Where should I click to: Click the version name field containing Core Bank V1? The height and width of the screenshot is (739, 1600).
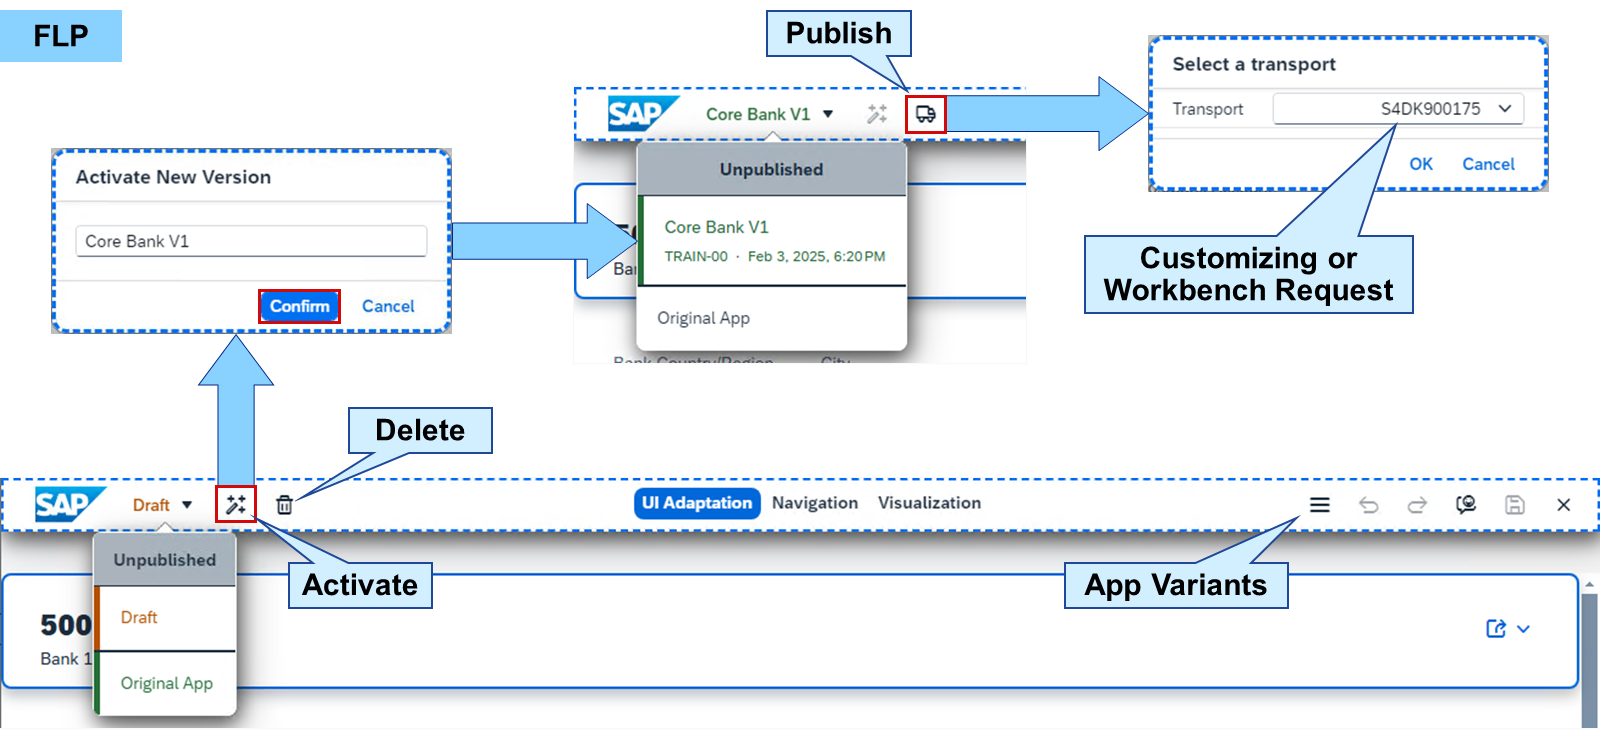[x=251, y=241]
